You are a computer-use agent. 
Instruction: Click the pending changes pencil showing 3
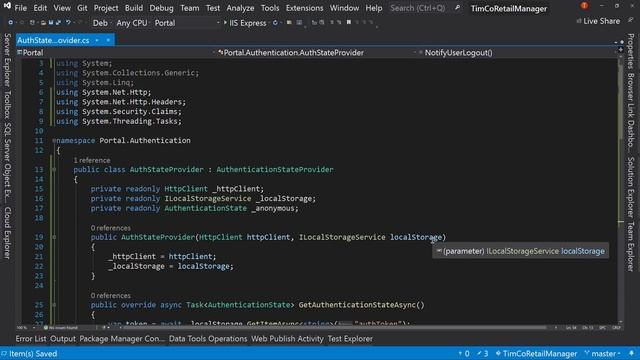pyautogui.click(x=483, y=354)
